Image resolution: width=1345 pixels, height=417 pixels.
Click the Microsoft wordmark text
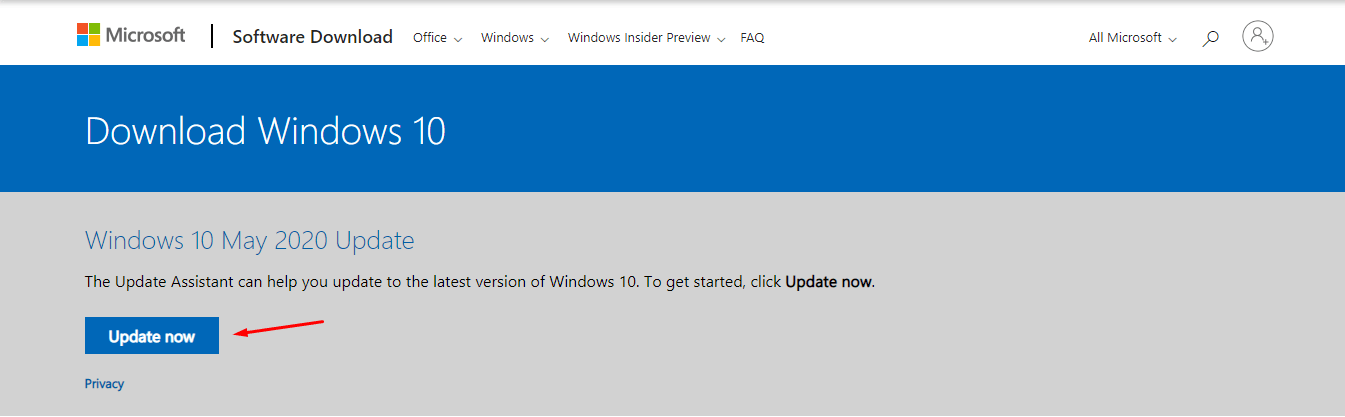147,35
